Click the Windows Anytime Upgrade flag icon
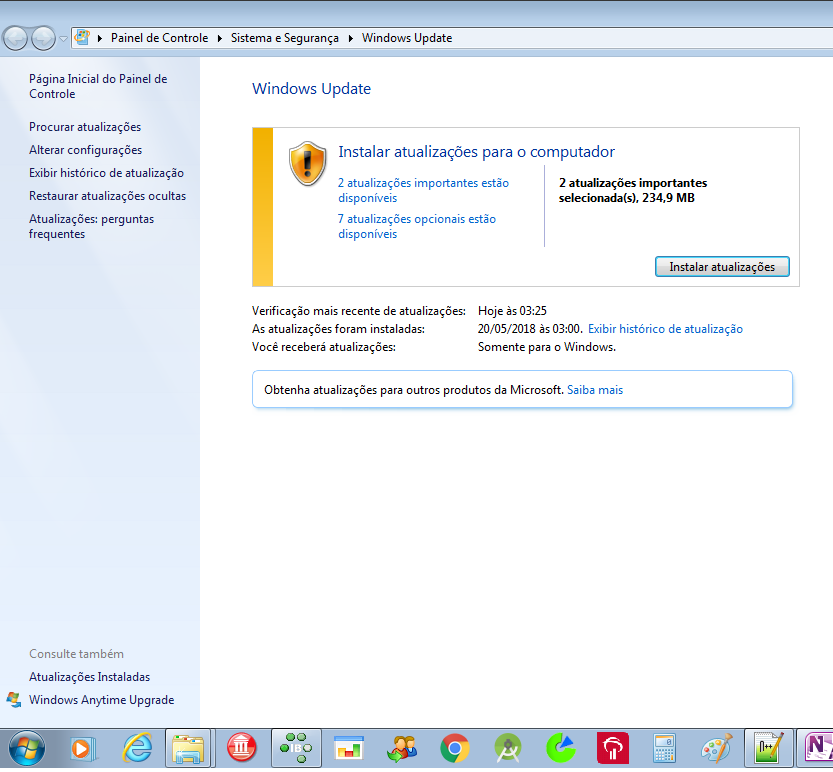833x772 pixels. (x=14, y=700)
